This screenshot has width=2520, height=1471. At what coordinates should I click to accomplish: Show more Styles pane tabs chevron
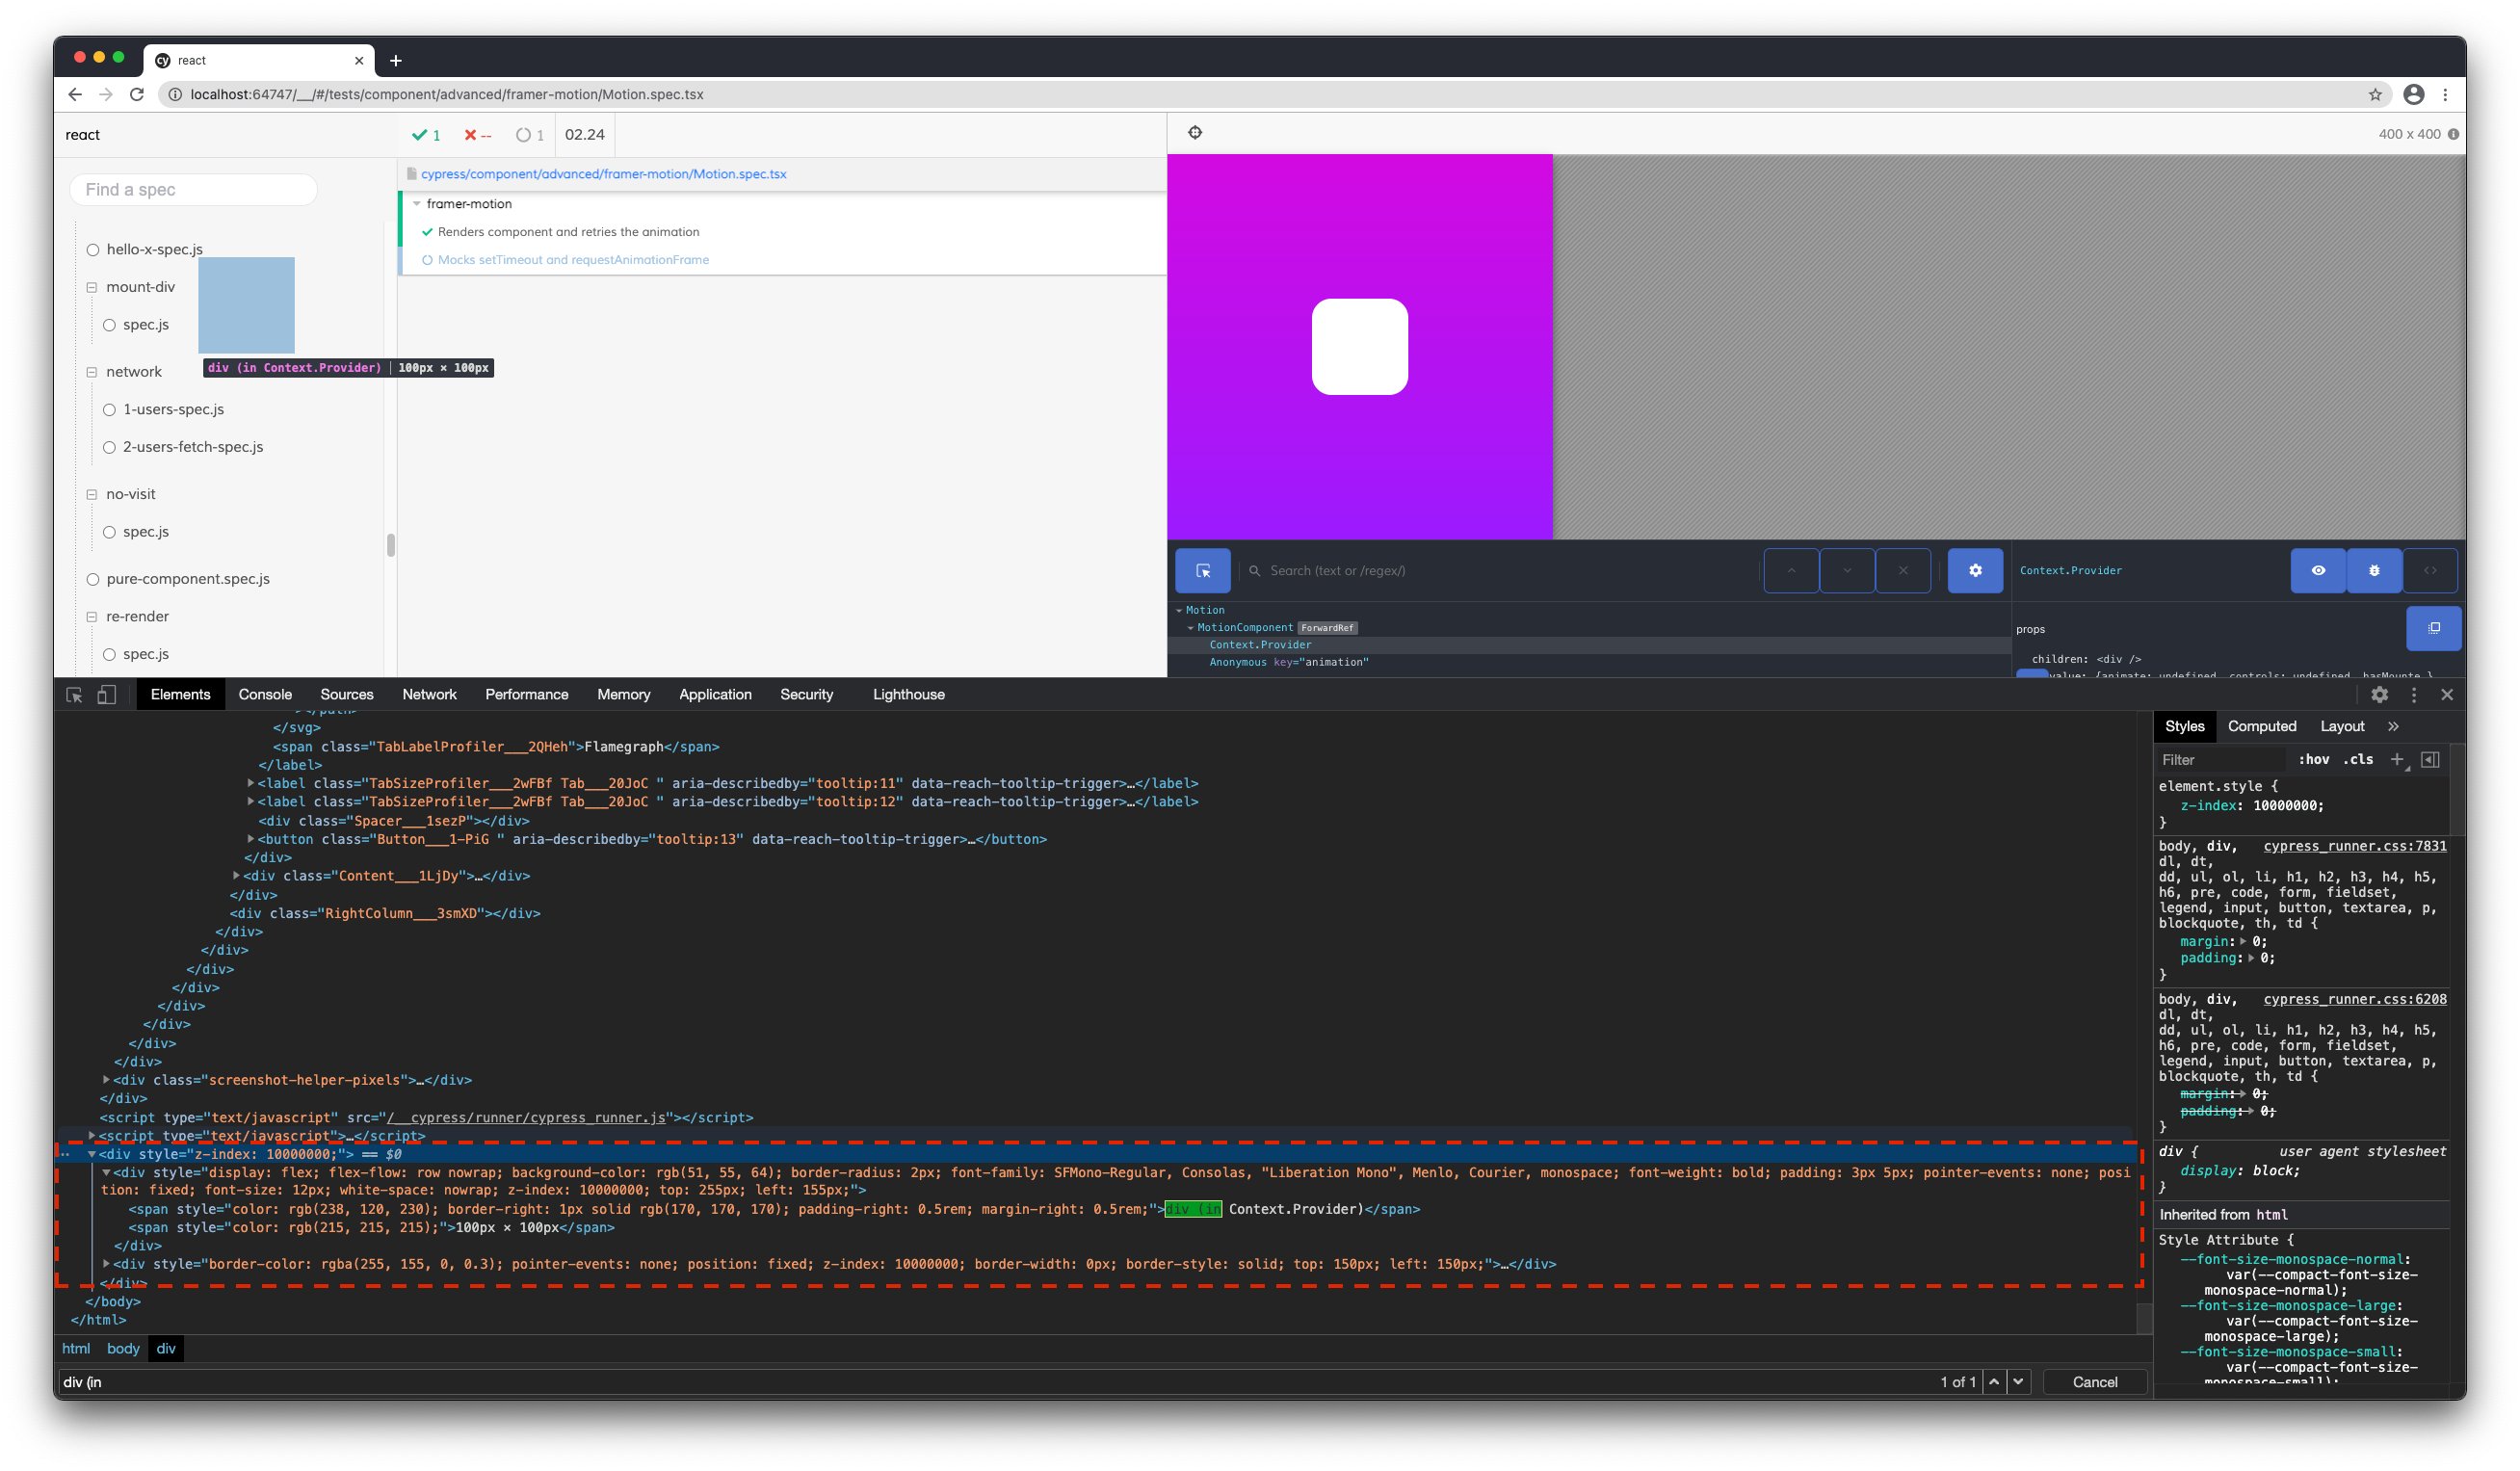click(x=2393, y=727)
